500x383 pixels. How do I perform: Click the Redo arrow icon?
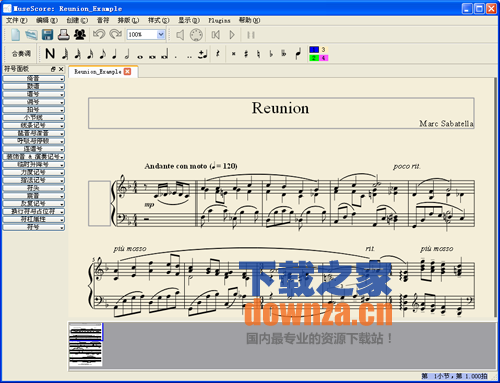point(116,34)
